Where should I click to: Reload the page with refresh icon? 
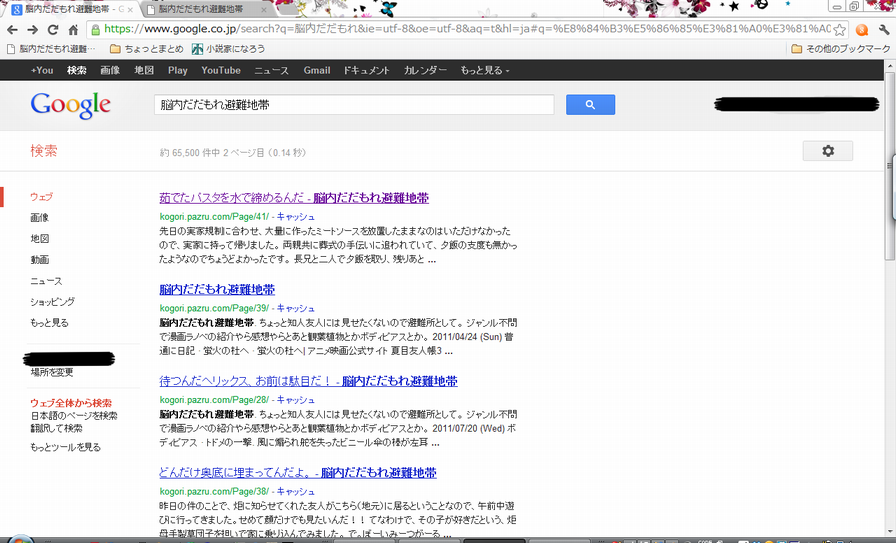pyautogui.click(x=53, y=30)
